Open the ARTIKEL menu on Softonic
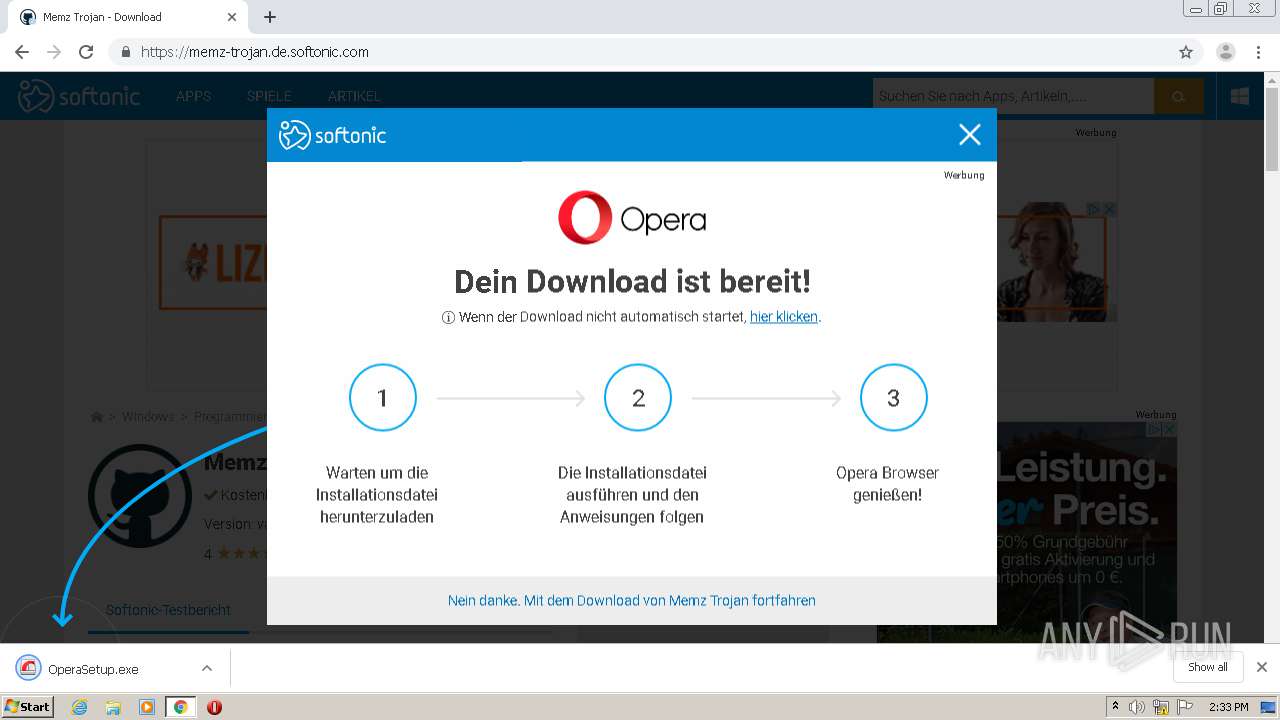Screen dimensions: 1280x720 354,96
